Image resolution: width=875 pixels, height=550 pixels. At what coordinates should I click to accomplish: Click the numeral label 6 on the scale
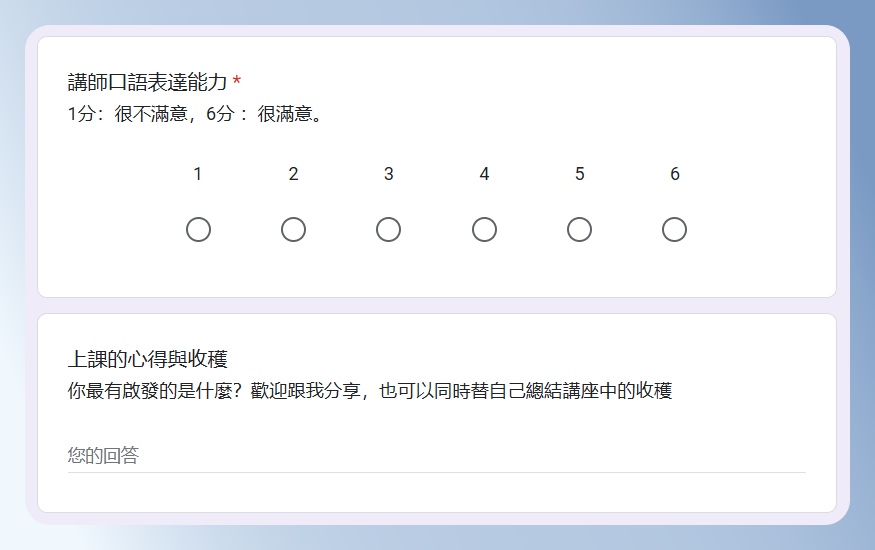pyautogui.click(x=675, y=174)
